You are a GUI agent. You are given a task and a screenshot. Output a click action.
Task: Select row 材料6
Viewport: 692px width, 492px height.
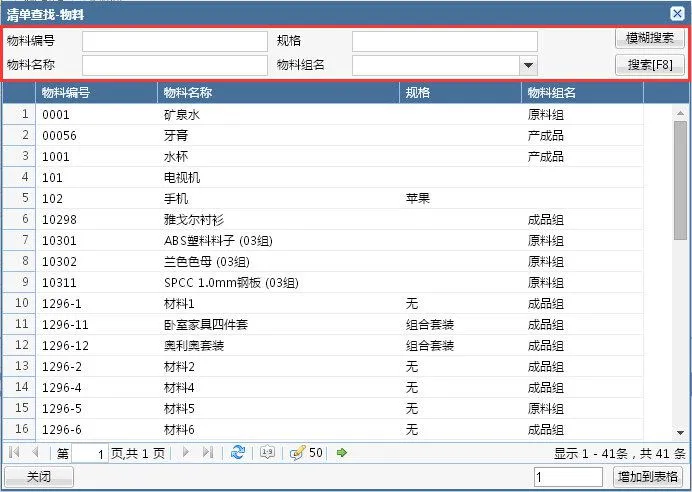(x=323, y=429)
